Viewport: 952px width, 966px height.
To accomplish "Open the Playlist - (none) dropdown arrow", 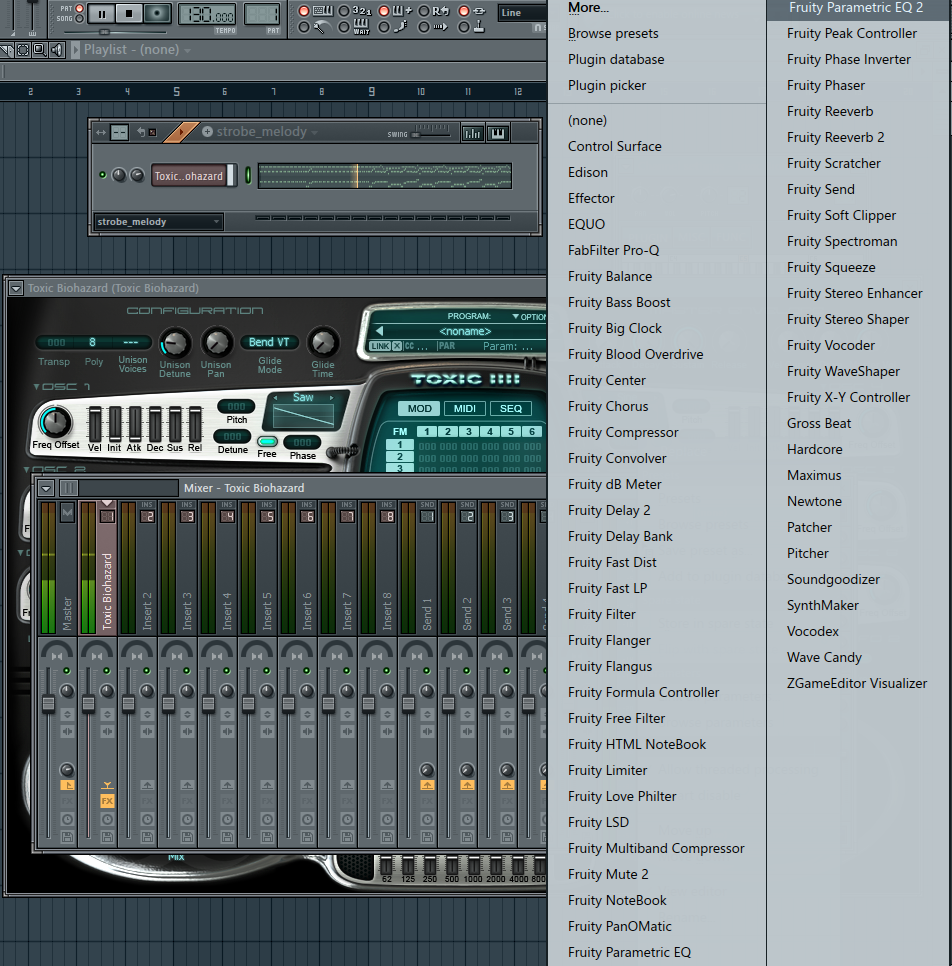I will 187,51.
